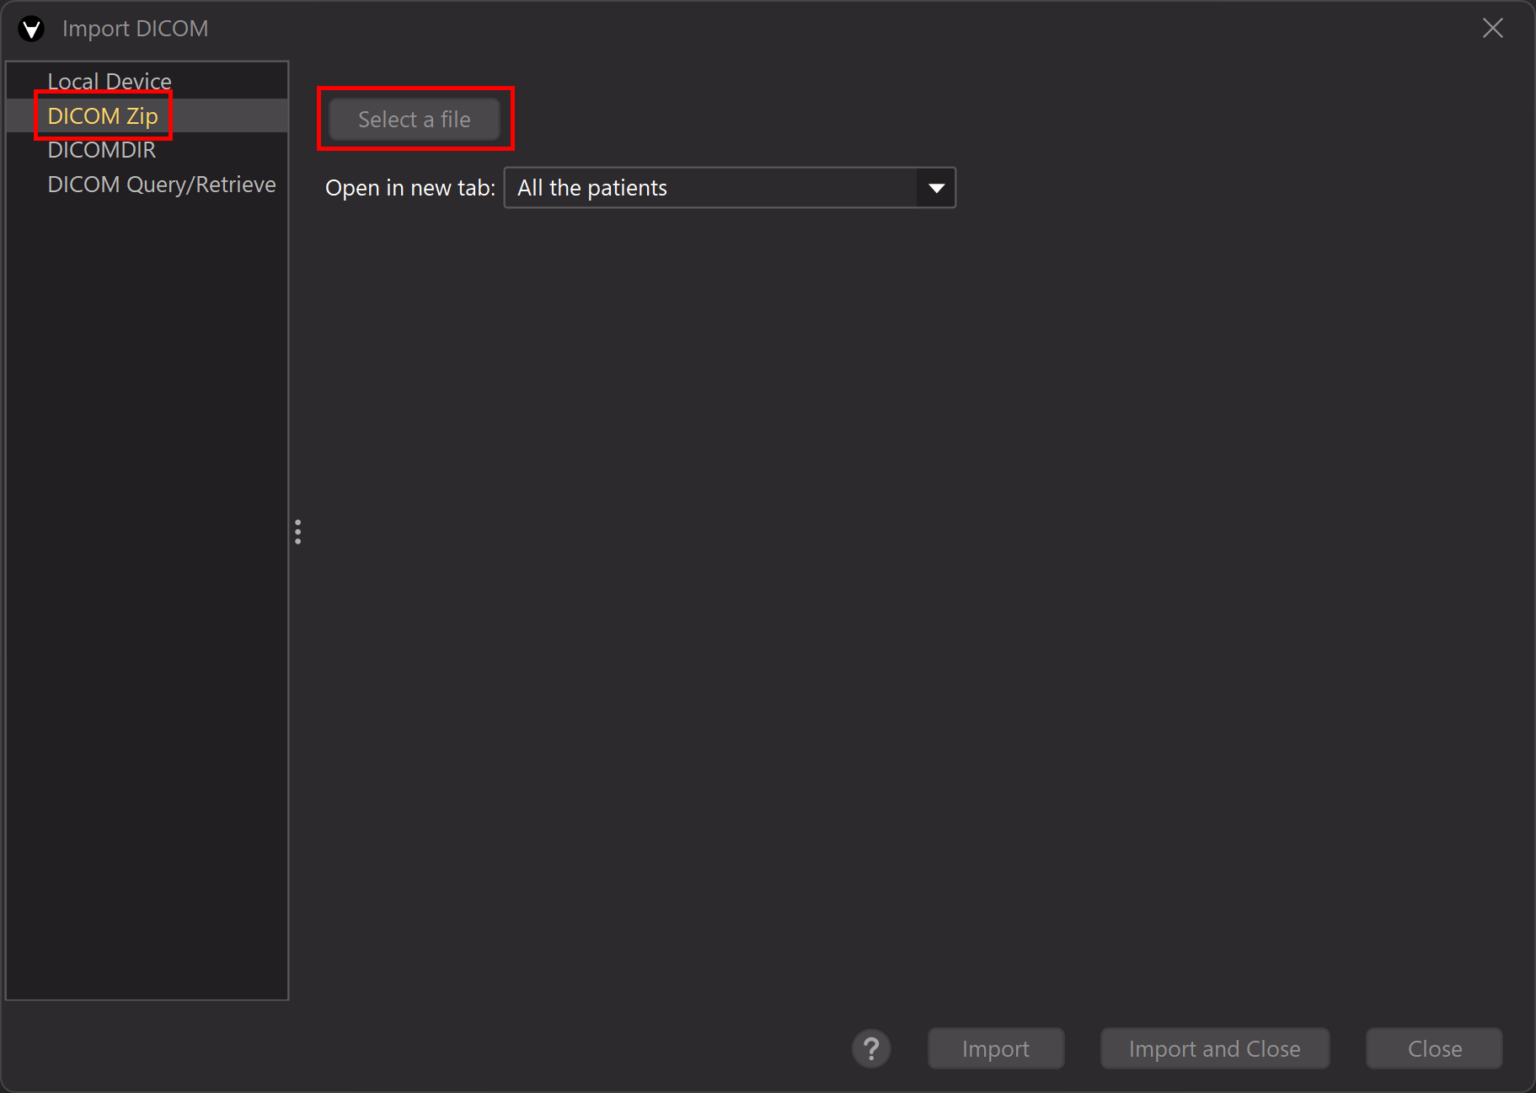Screen dimensions: 1536x1093
Task: Click the Weasis logo icon in title bar
Action: pyautogui.click(x=31, y=29)
